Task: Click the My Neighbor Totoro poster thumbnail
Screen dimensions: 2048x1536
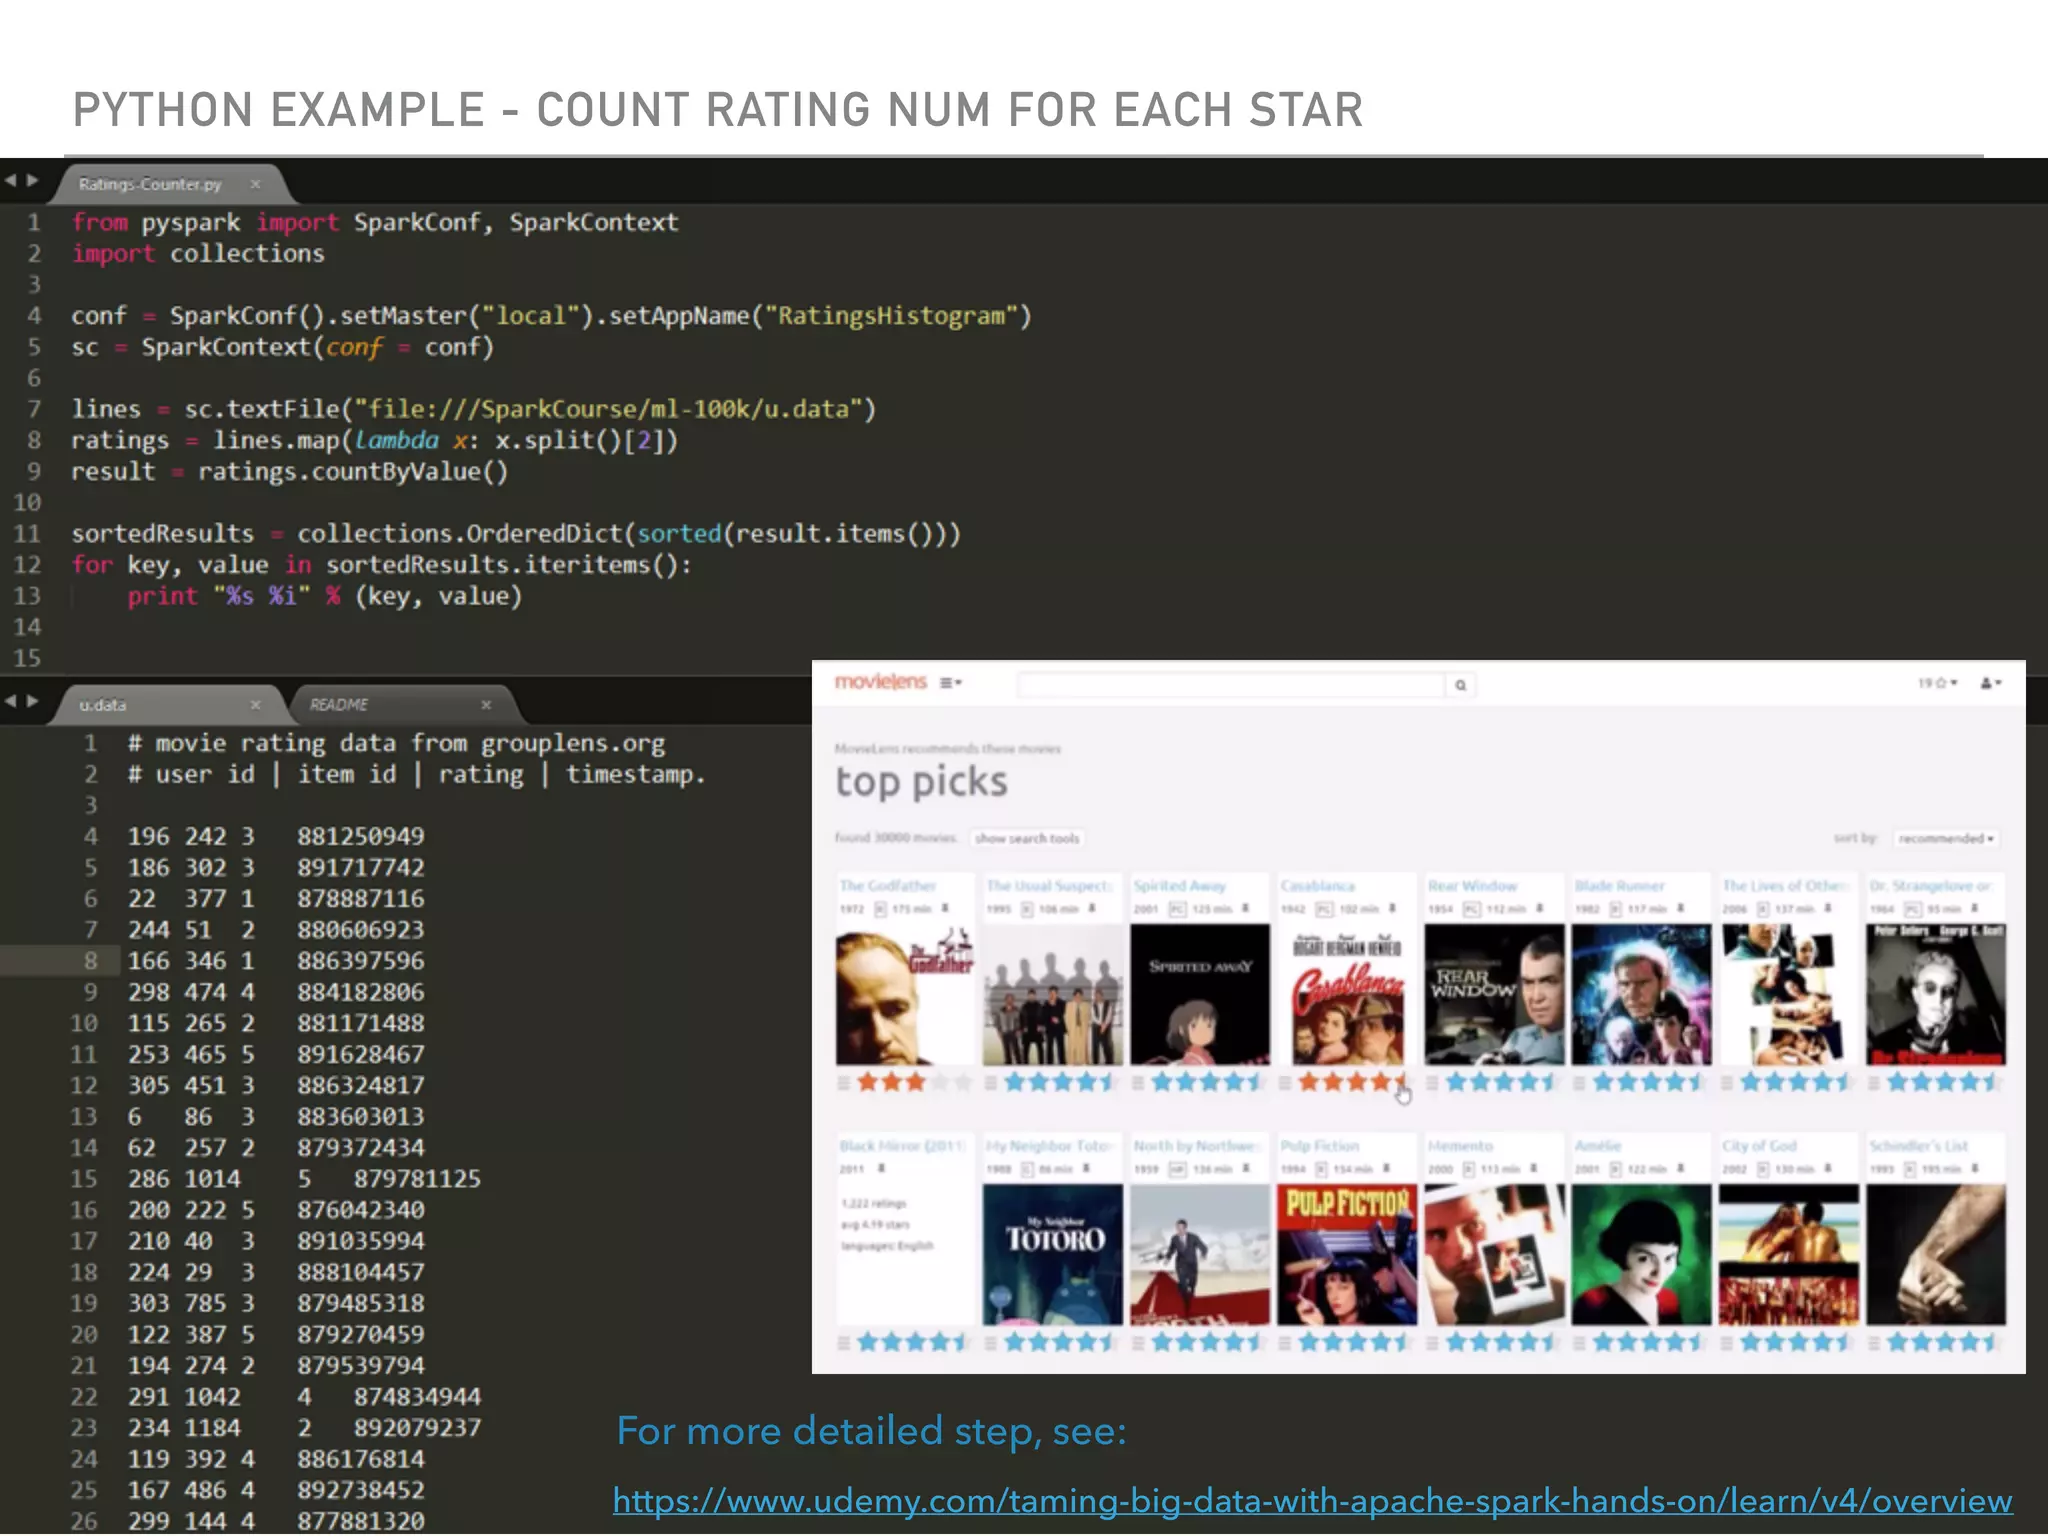Action: tap(1053, 1255)
